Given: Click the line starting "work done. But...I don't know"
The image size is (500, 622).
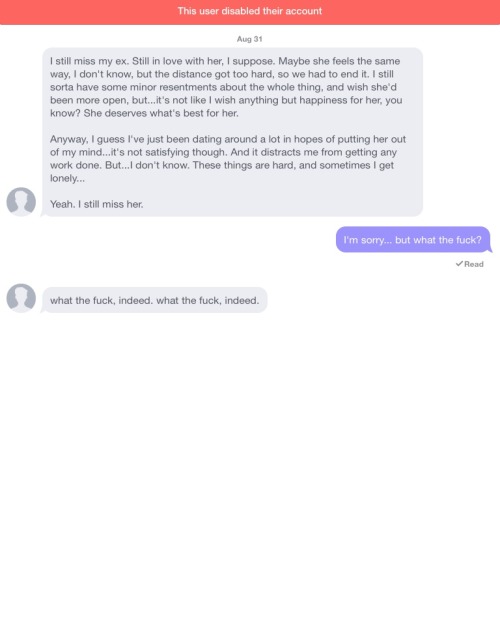Looking at the screenshot, I should pos(222,165).
